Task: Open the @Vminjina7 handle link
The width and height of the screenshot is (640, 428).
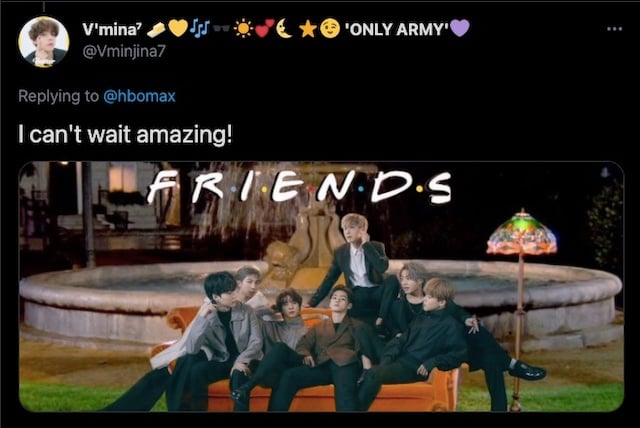Action: pyautogui.click(x=124, y=51)
